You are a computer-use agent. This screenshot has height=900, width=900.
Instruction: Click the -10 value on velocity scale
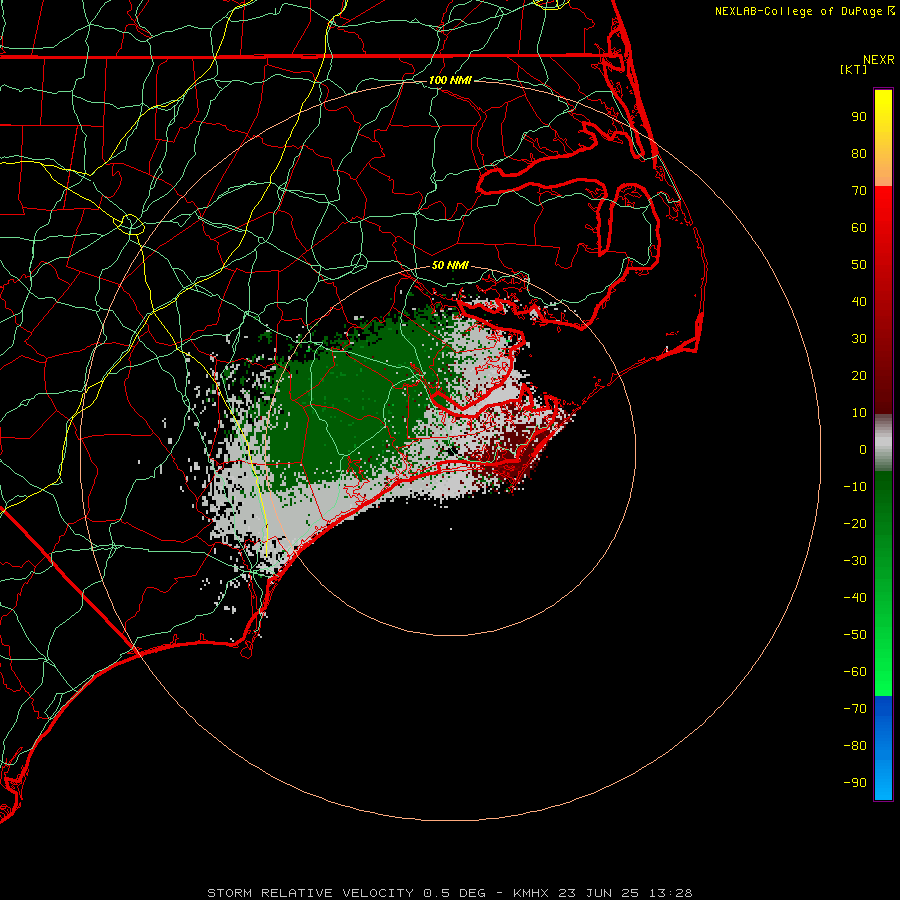(x=855, y=487)
